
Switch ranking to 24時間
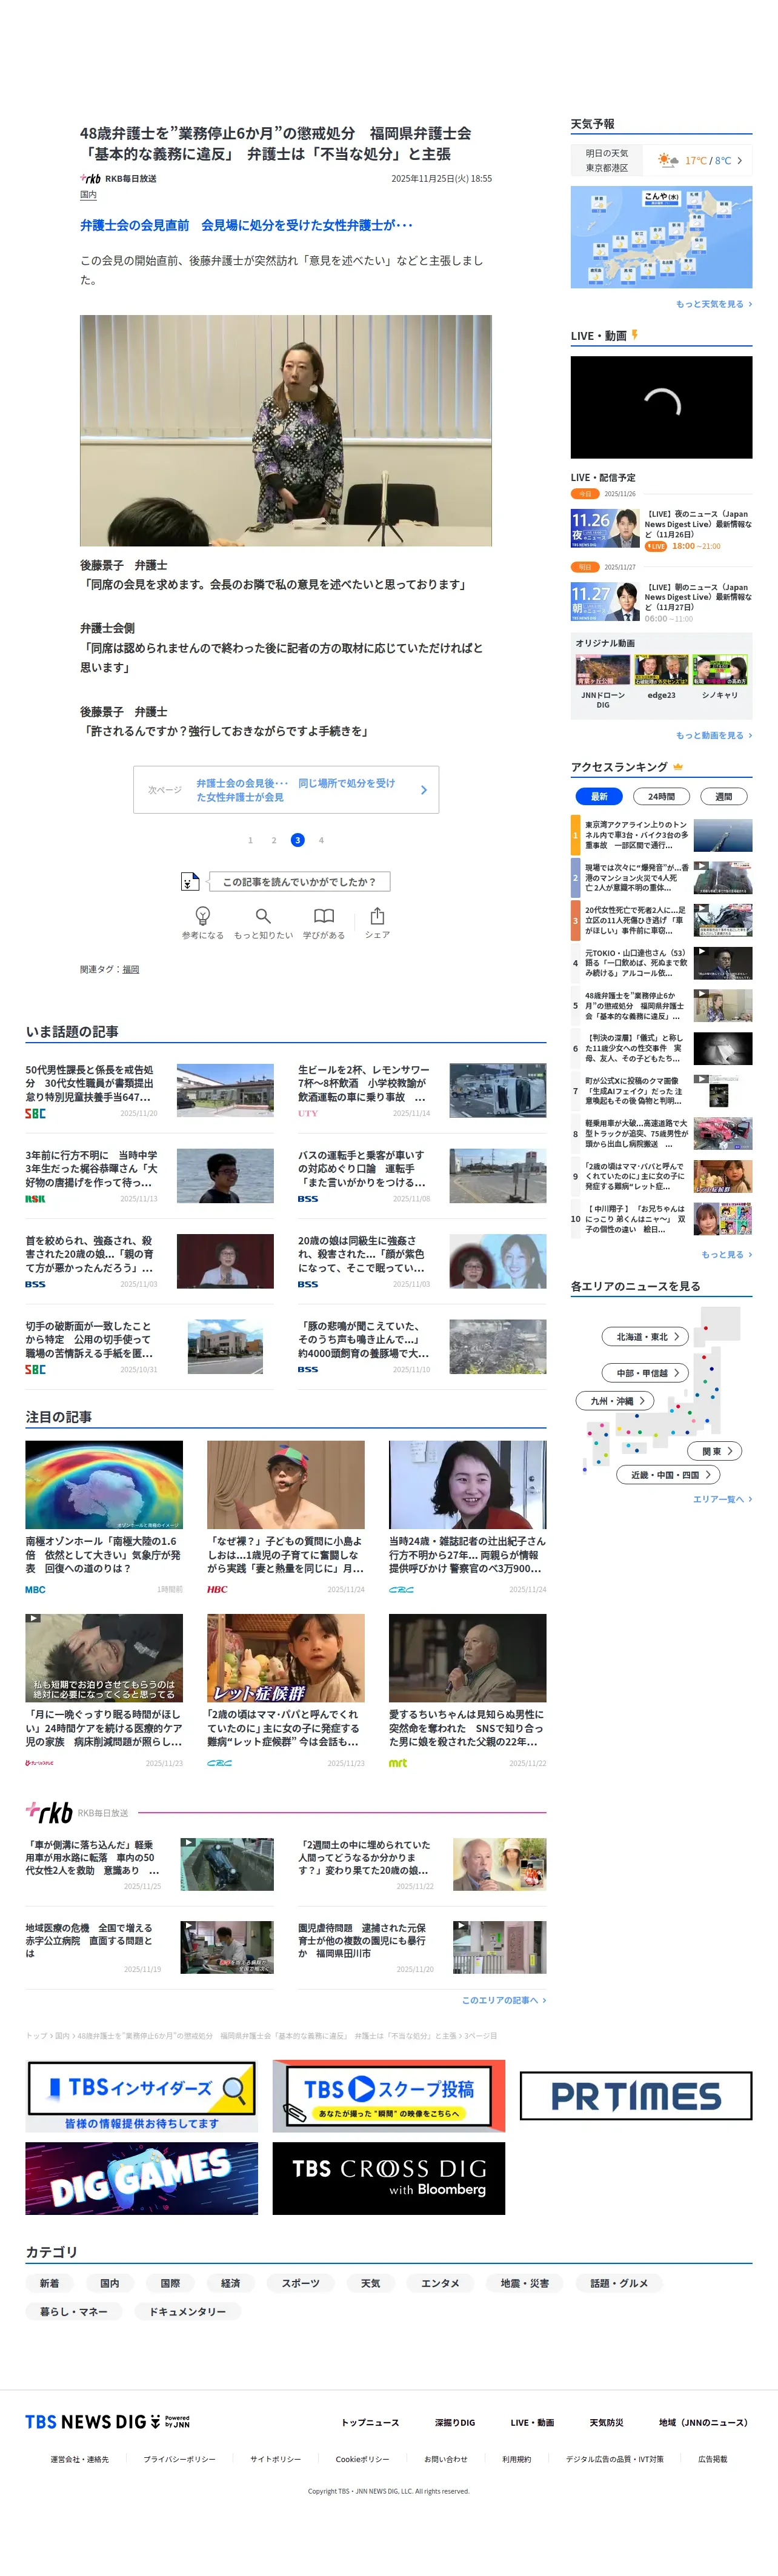661,796
